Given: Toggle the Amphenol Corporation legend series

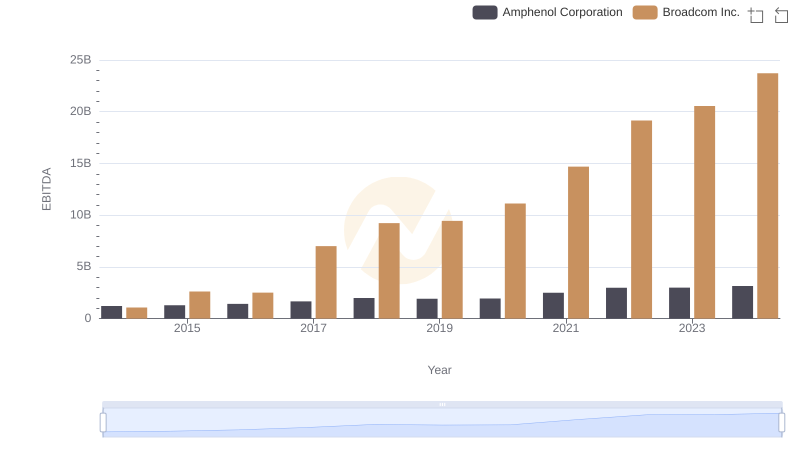Looking at the screenshot, I should [547, 12].
